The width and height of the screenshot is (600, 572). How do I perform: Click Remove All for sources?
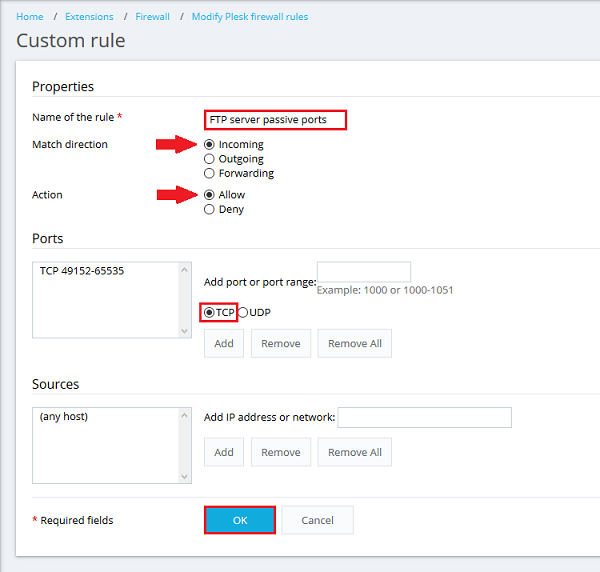(x=354, y=452)
